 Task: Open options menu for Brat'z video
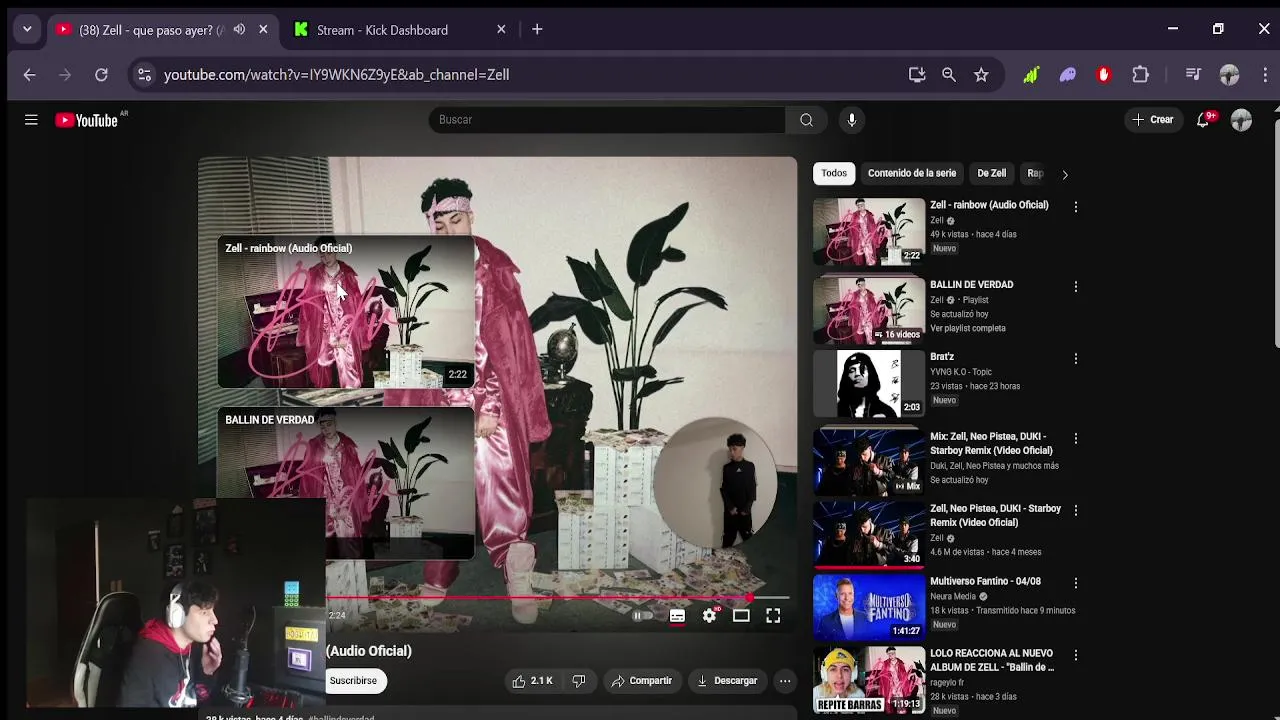[1076, 359]
